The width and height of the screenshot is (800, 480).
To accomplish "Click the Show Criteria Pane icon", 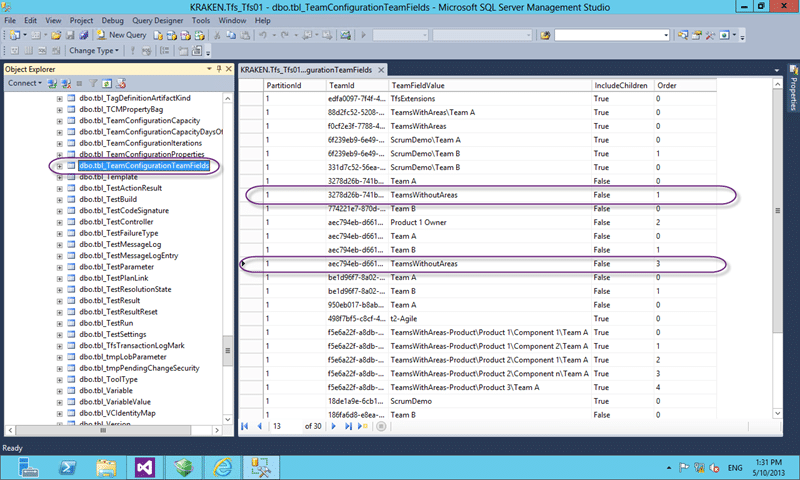I will point(29,50).
